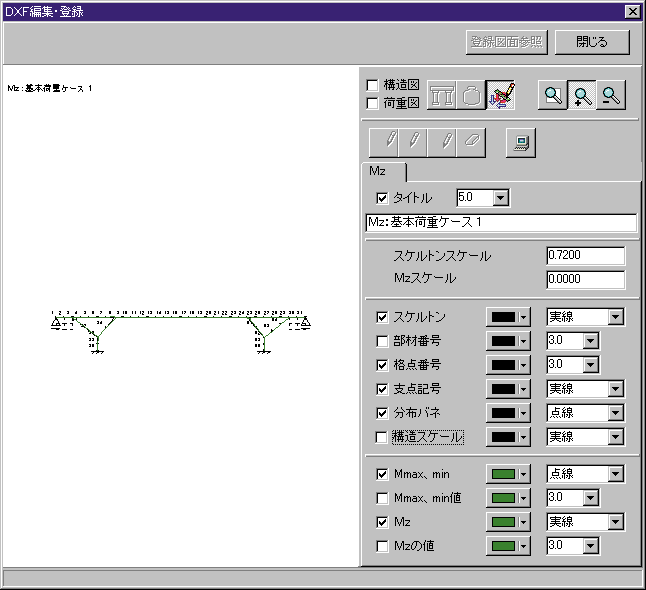
Task: Click the structure frame diagram icon
Action: pyautogui.click(x=443, y=95)
